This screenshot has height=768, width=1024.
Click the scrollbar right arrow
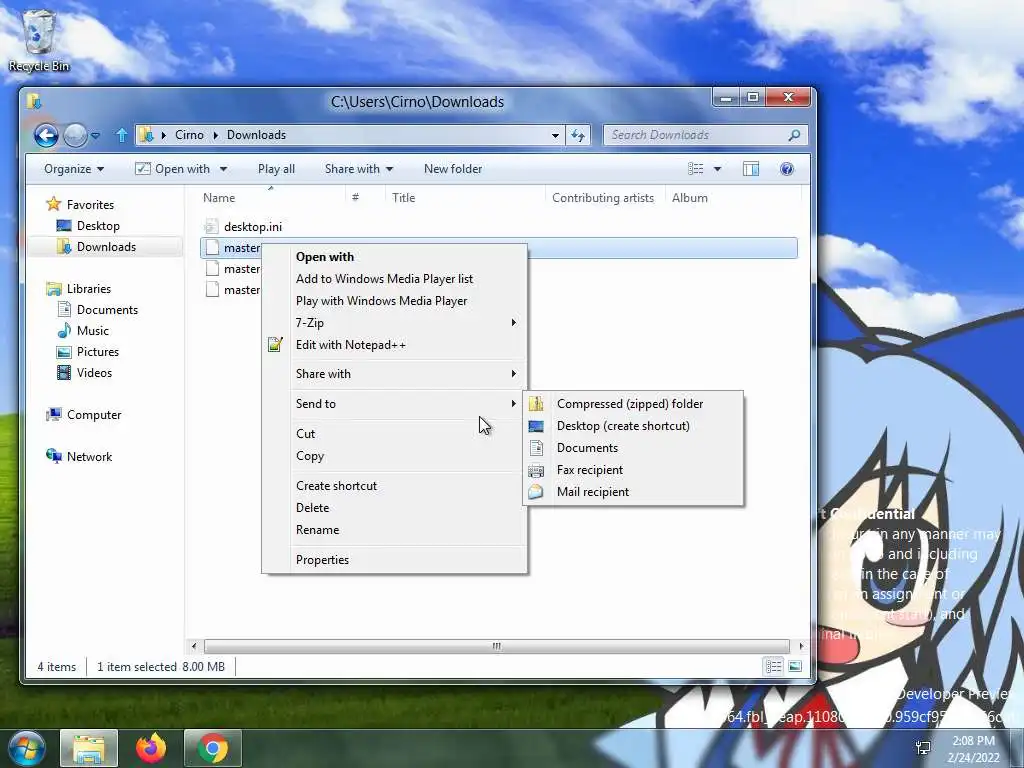point(801,647)
